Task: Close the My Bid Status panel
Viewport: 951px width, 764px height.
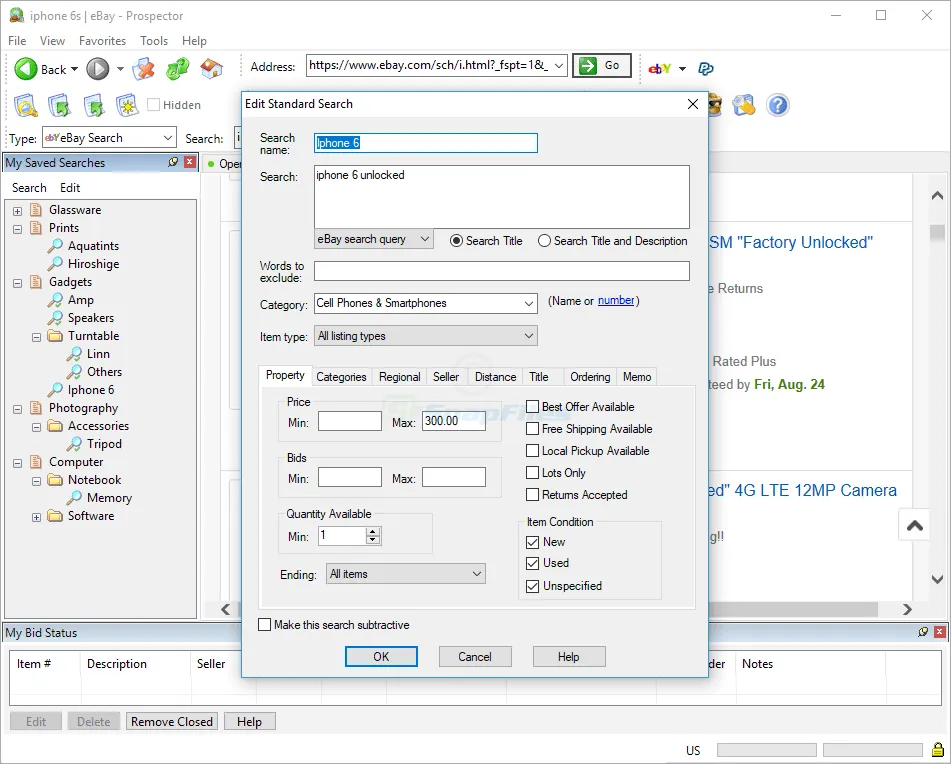Action: pyautogui.click(x=939, y=632)
